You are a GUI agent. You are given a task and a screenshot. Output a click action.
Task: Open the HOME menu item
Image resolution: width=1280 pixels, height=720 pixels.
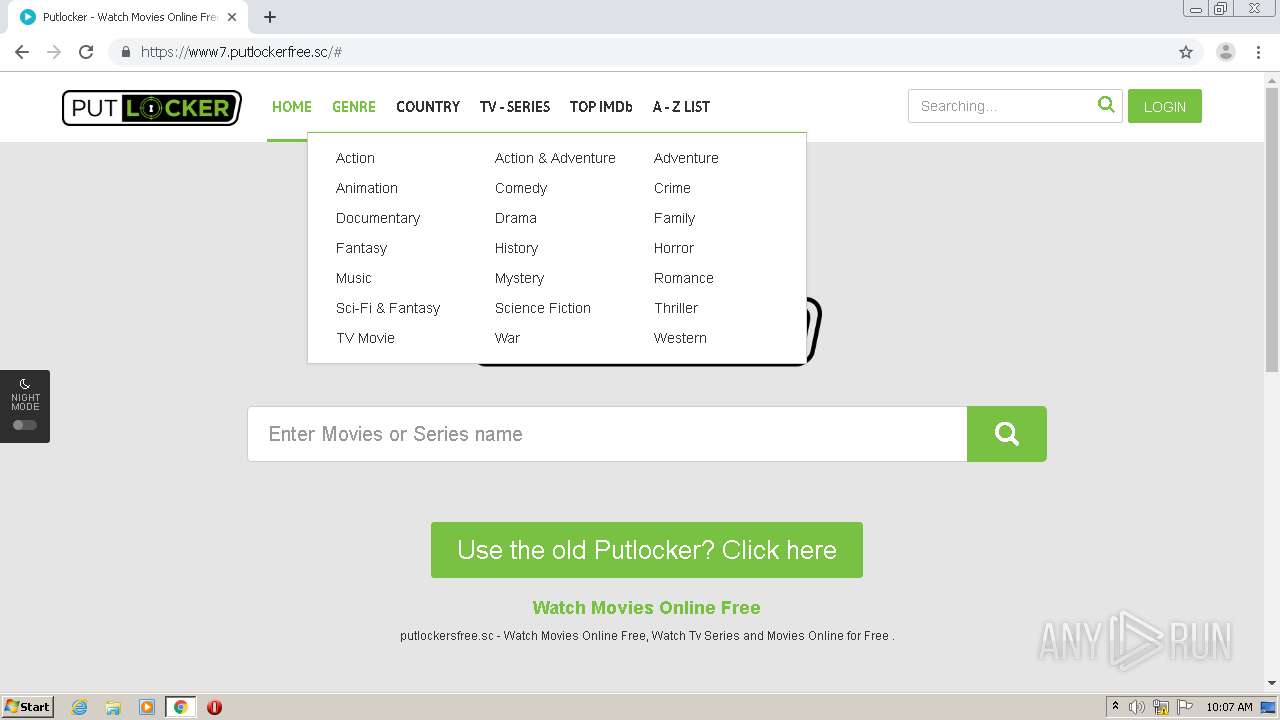(x=292, y=107)
